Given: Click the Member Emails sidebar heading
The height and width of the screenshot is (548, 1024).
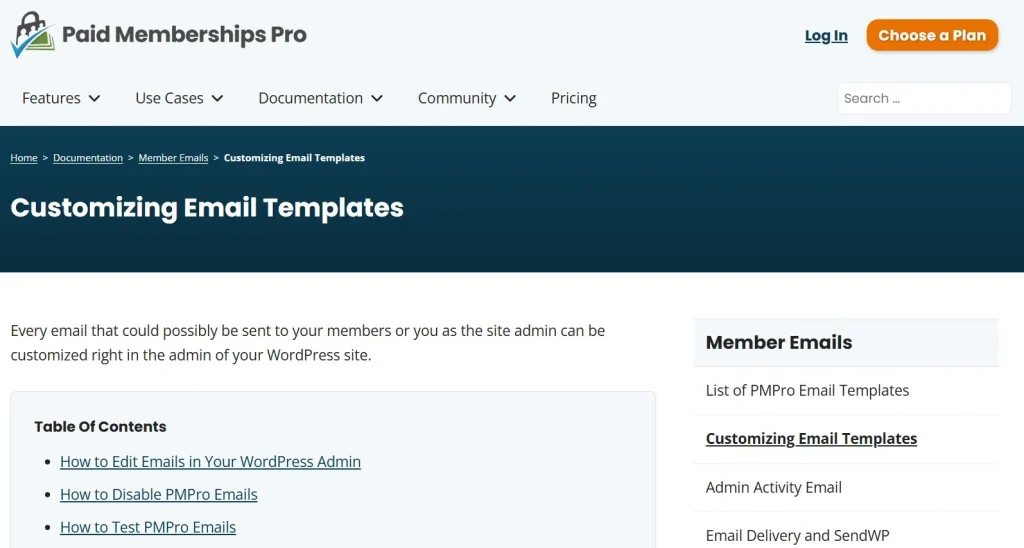Looking at the screenshot, I should 778,342.
